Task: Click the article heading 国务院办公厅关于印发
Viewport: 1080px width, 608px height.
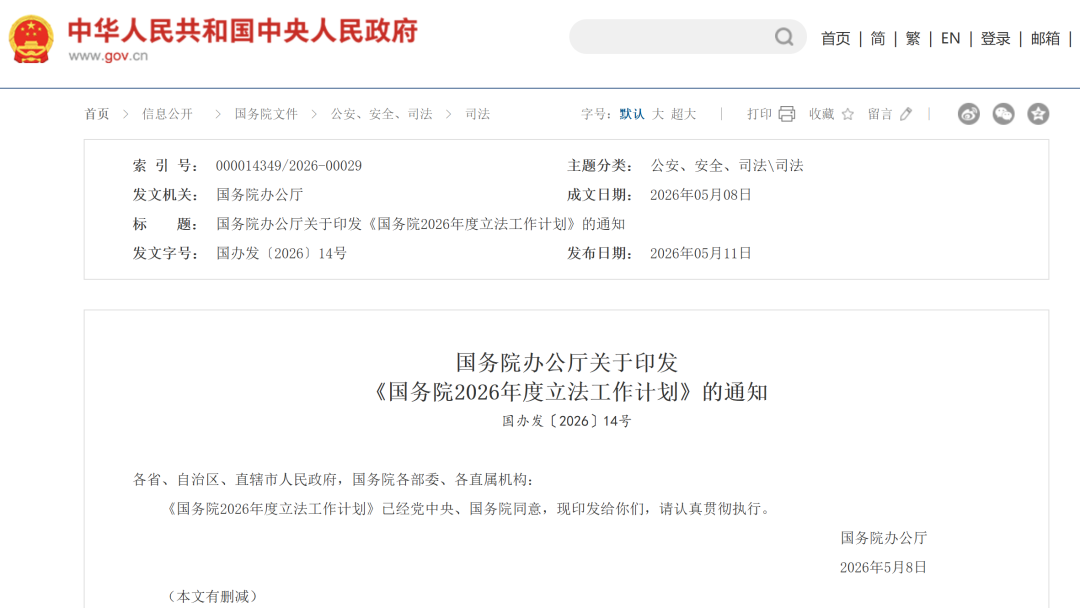Action: pyautogui.click(x=567, y=362)
